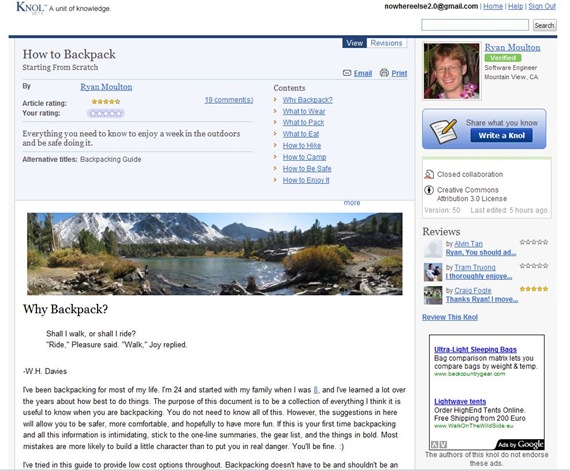Click Alvin Tan's reviewer avatar

point(433,249)
